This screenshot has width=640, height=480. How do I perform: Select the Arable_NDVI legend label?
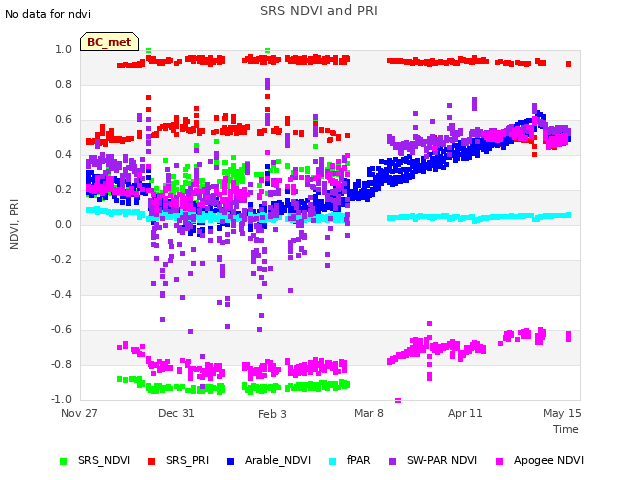[278, 460]
